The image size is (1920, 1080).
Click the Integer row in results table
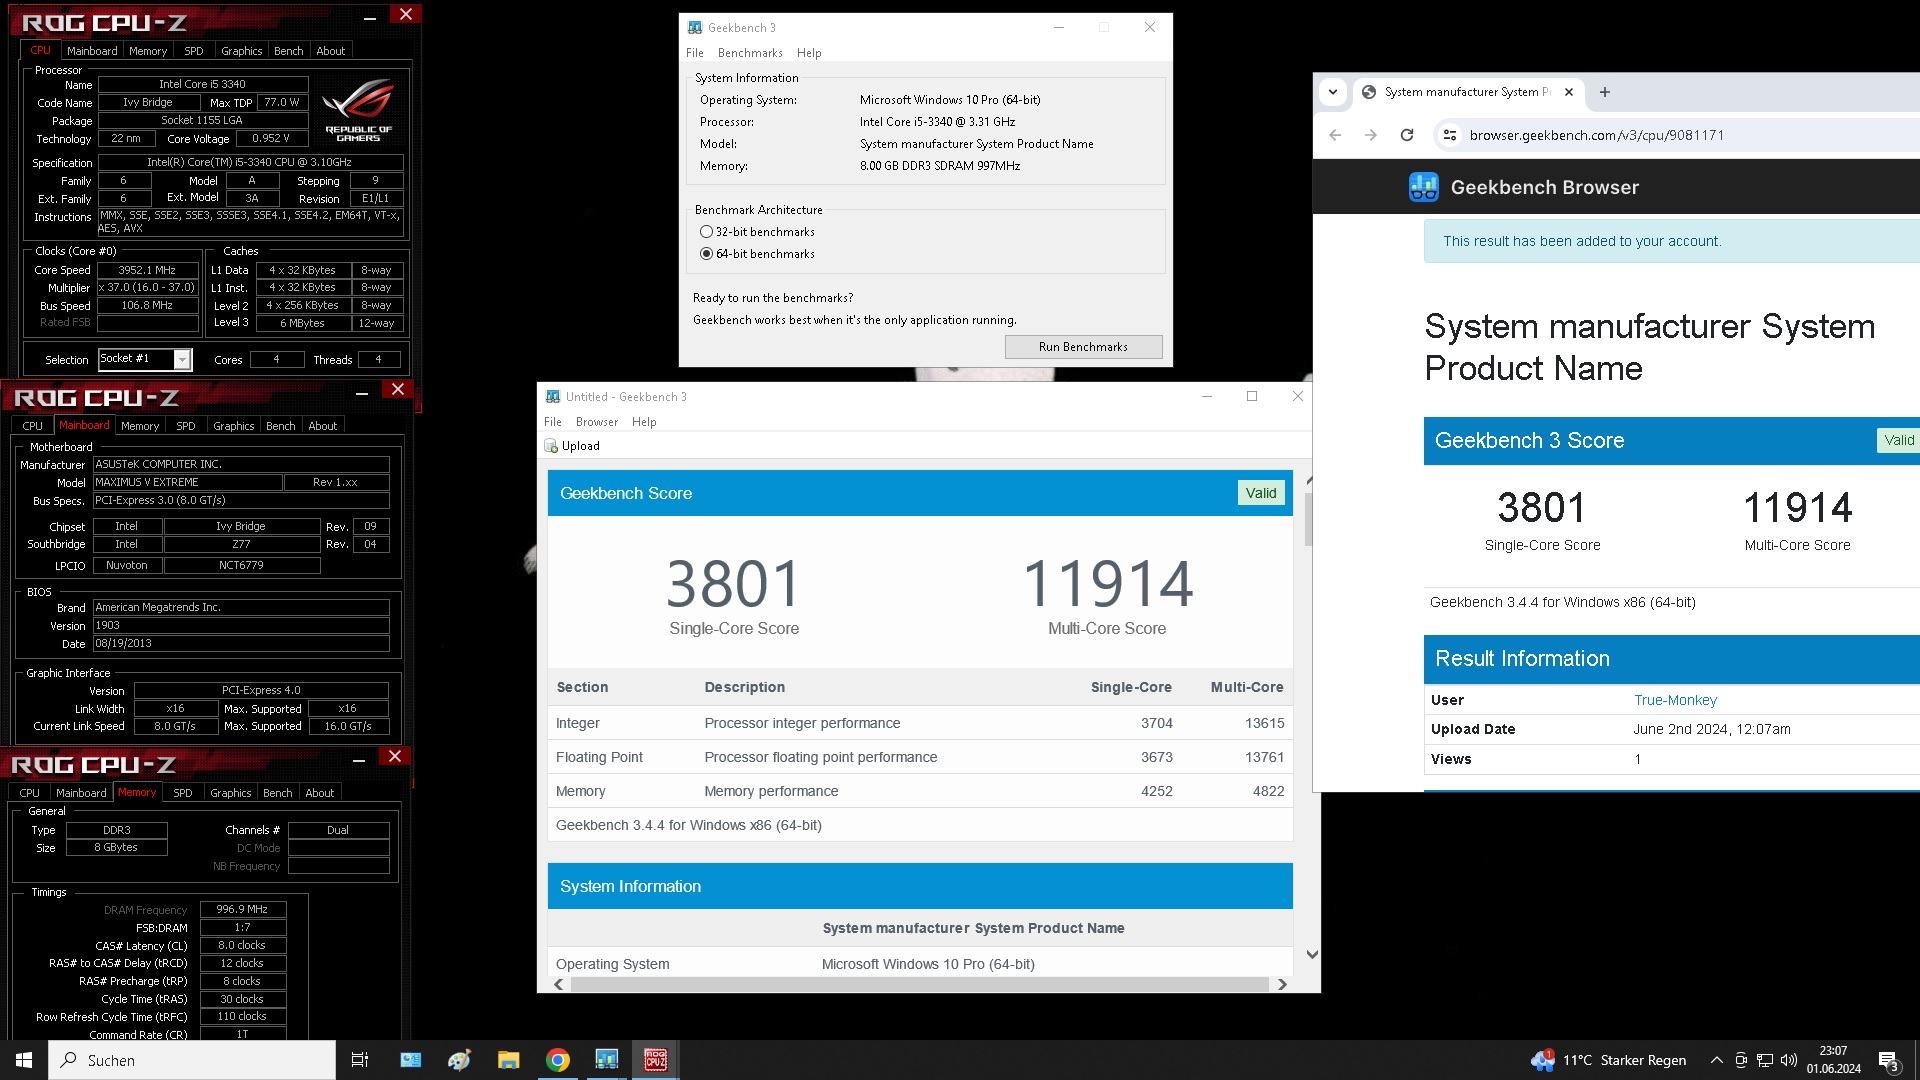click(x=920, y=723)
